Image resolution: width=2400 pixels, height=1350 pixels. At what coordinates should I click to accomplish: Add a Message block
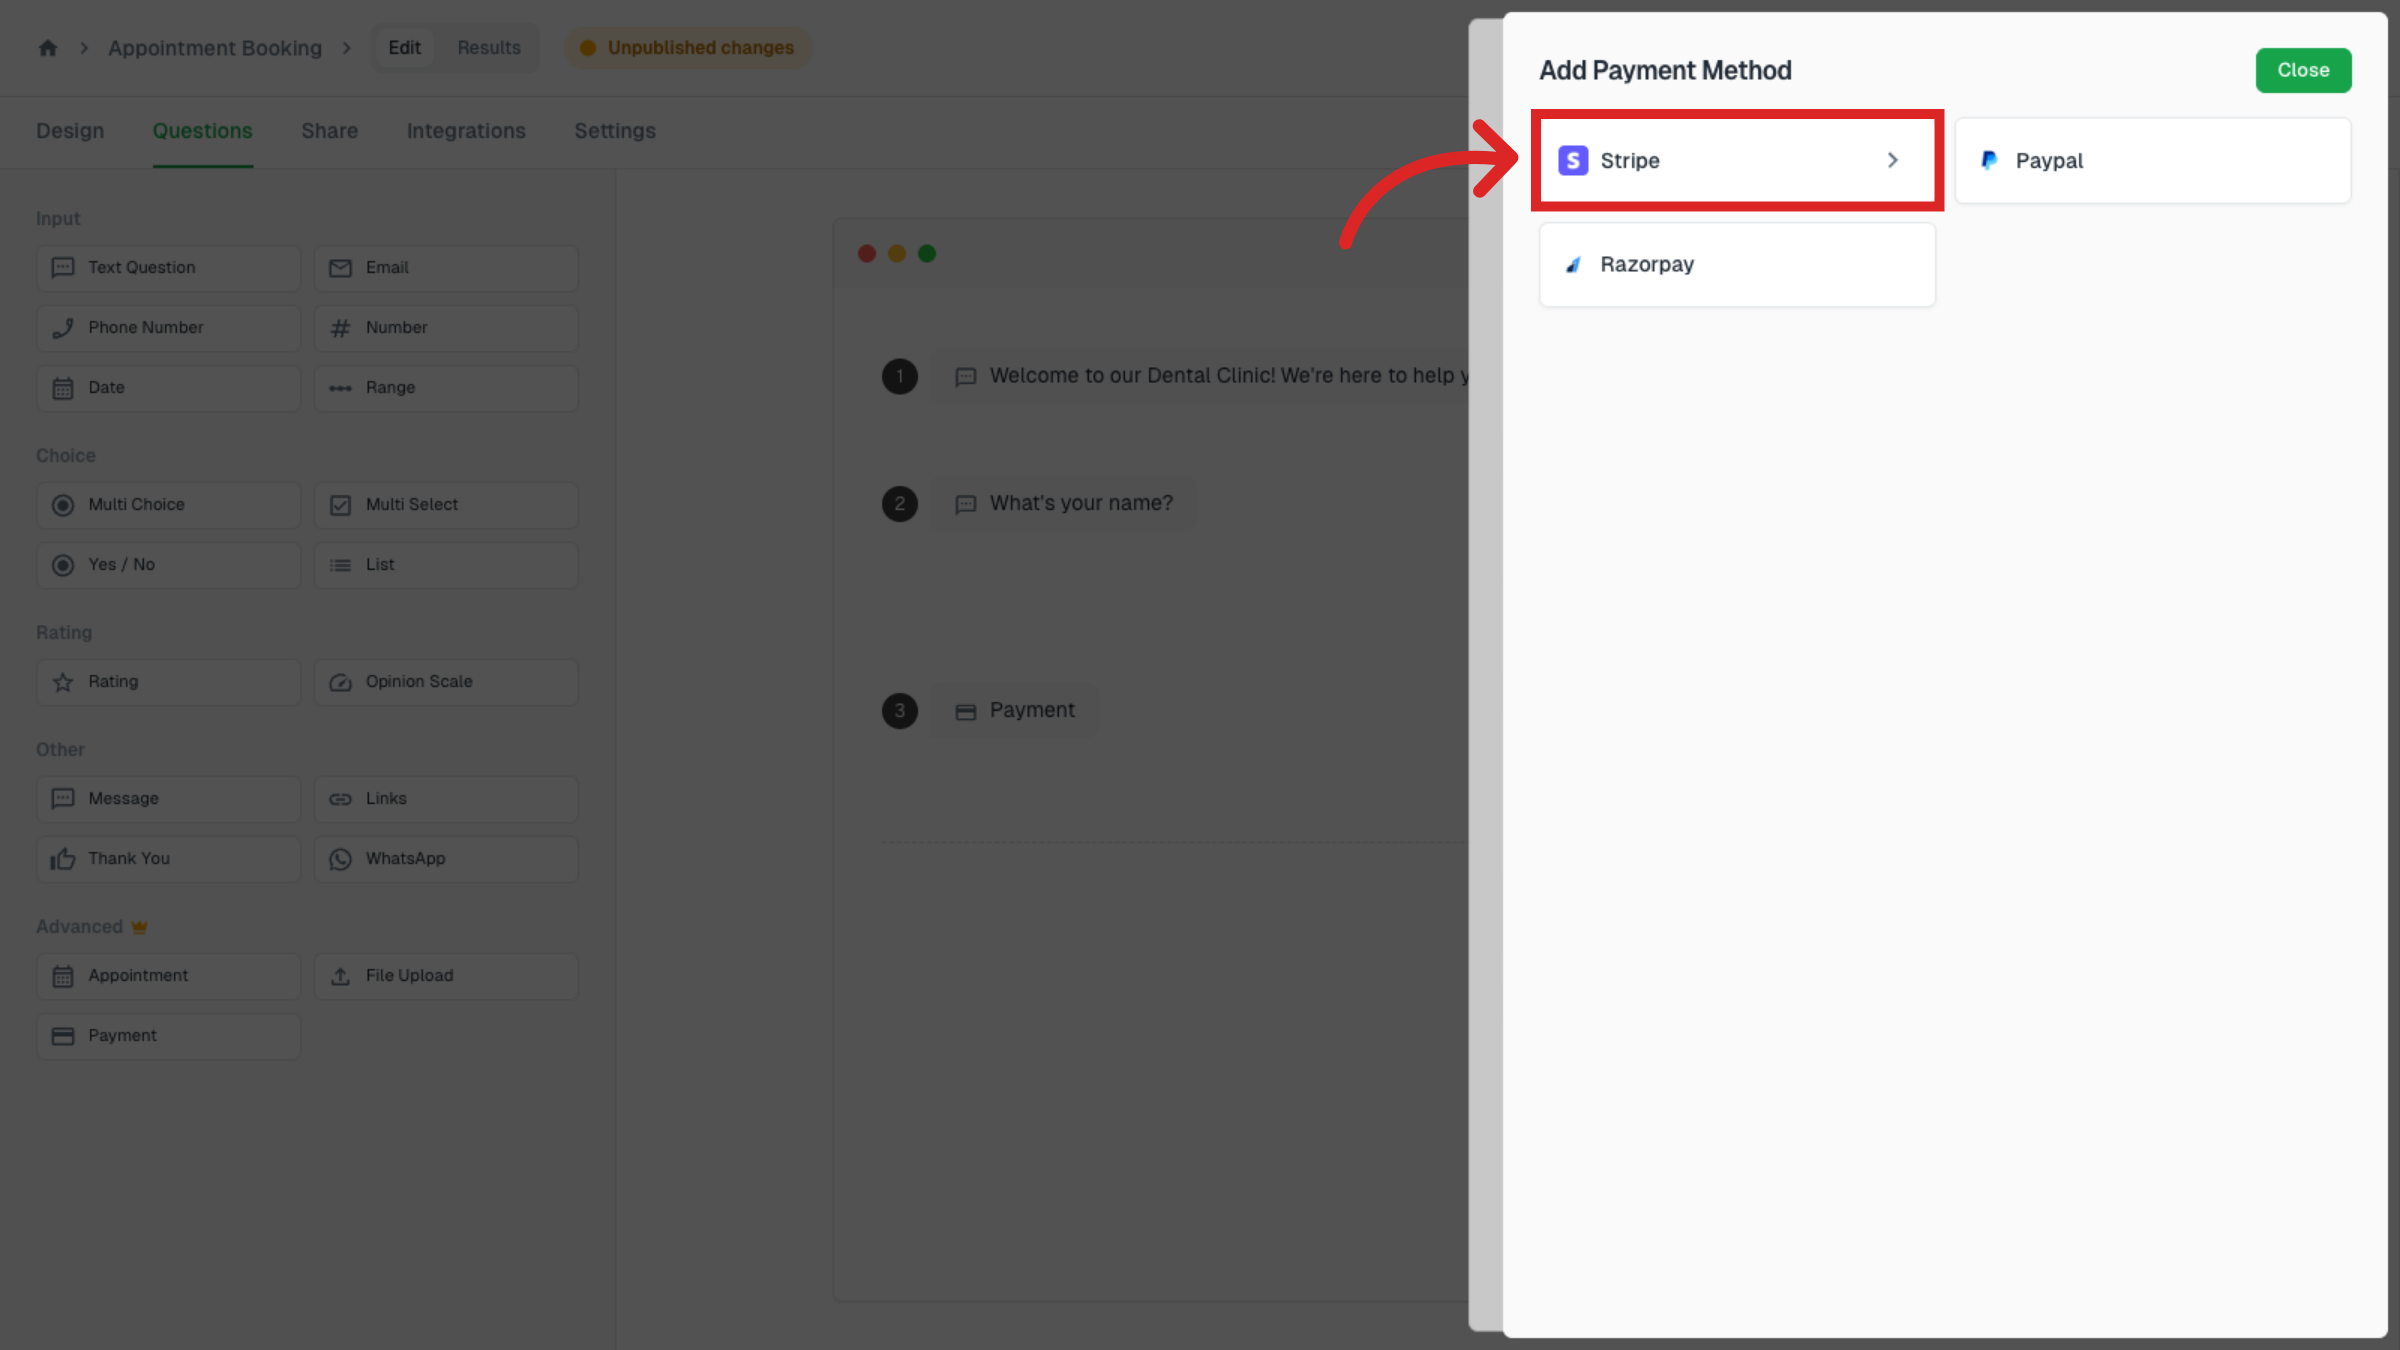(x=168, y=799)
